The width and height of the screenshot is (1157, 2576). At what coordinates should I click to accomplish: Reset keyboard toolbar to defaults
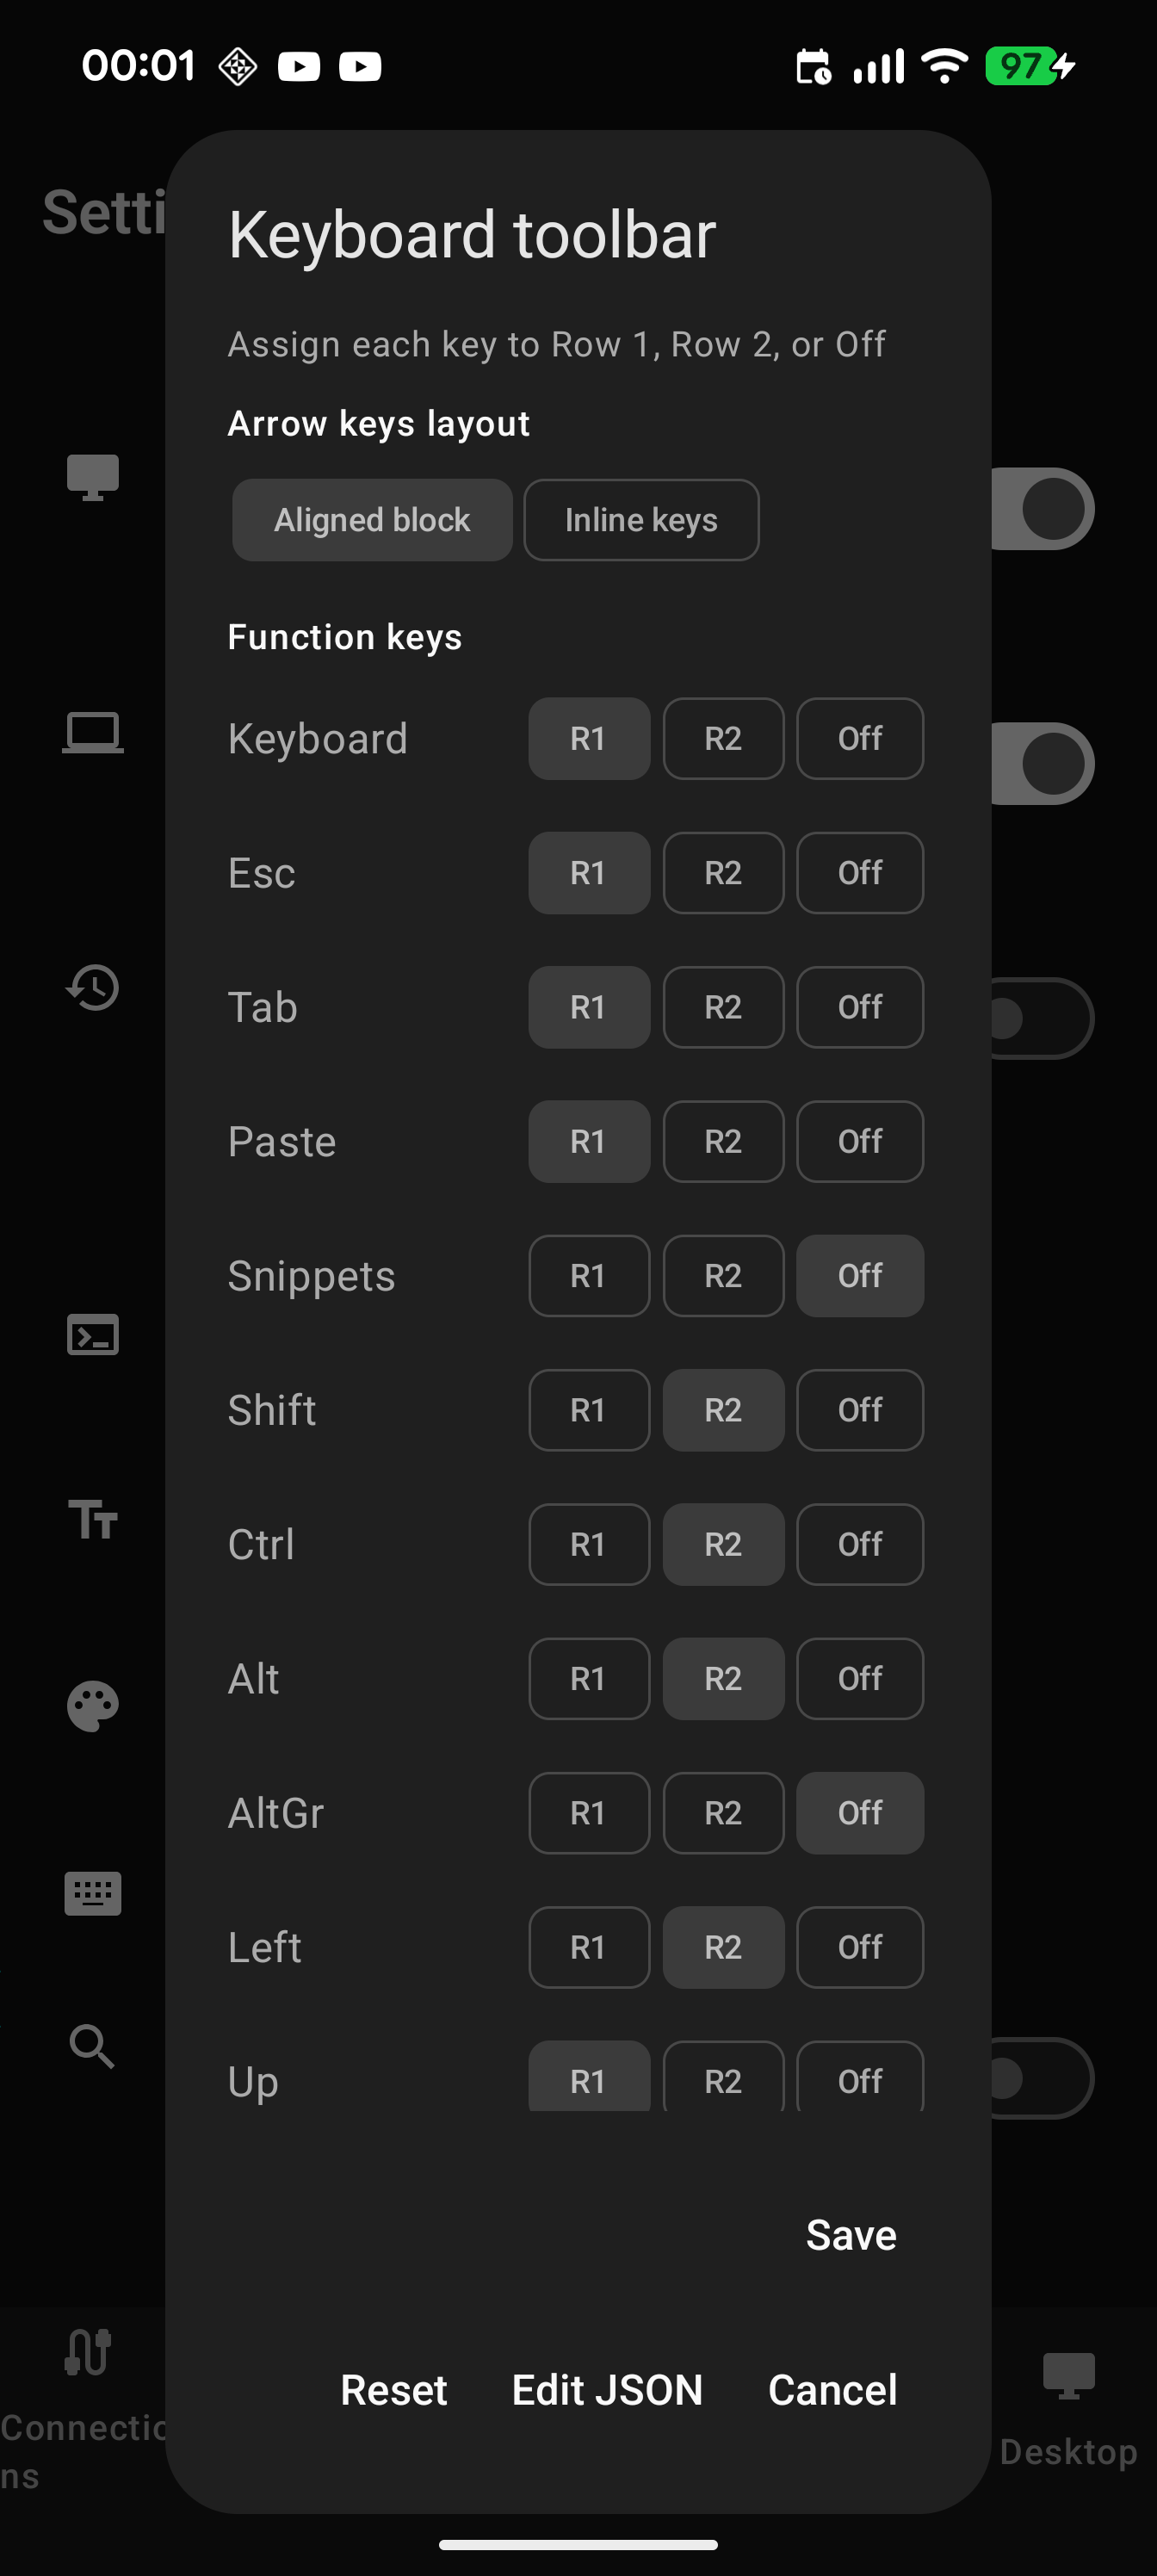click(394, 2389)
